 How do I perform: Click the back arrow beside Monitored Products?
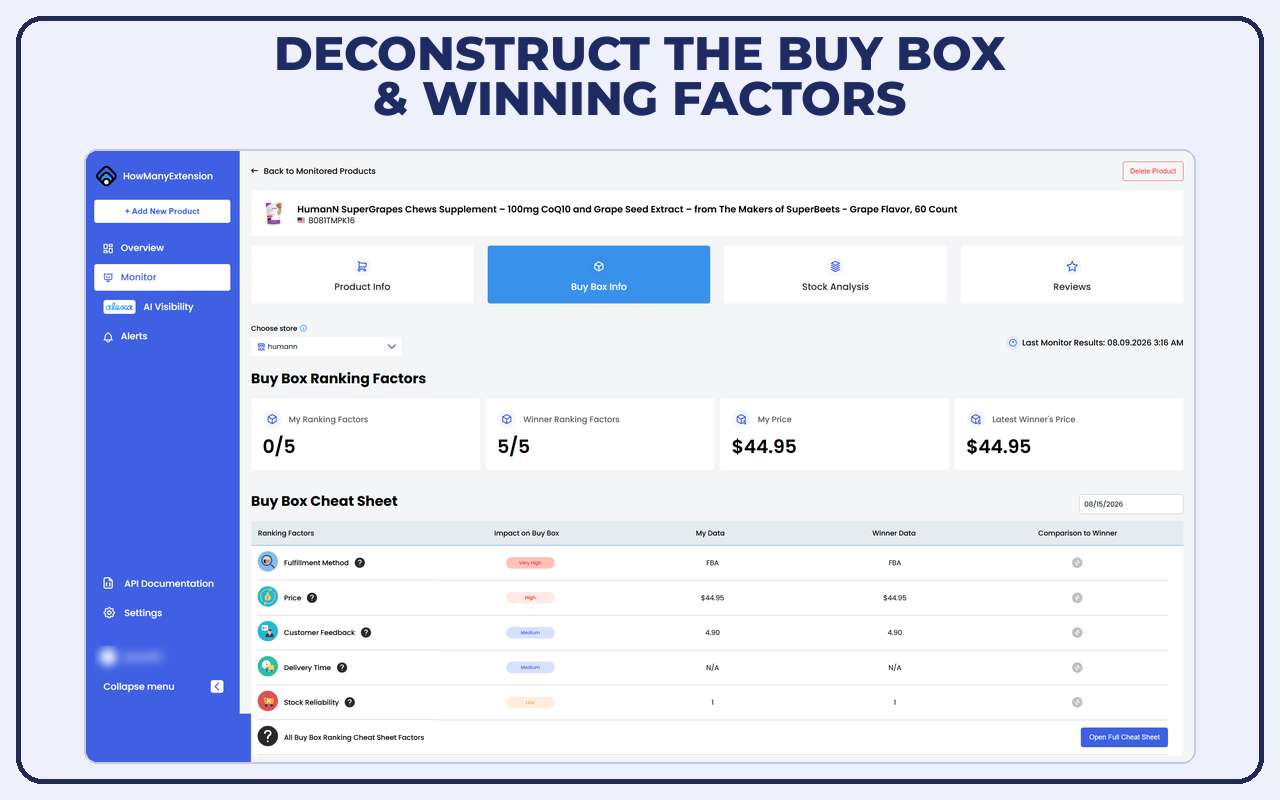tap(255, 171)
